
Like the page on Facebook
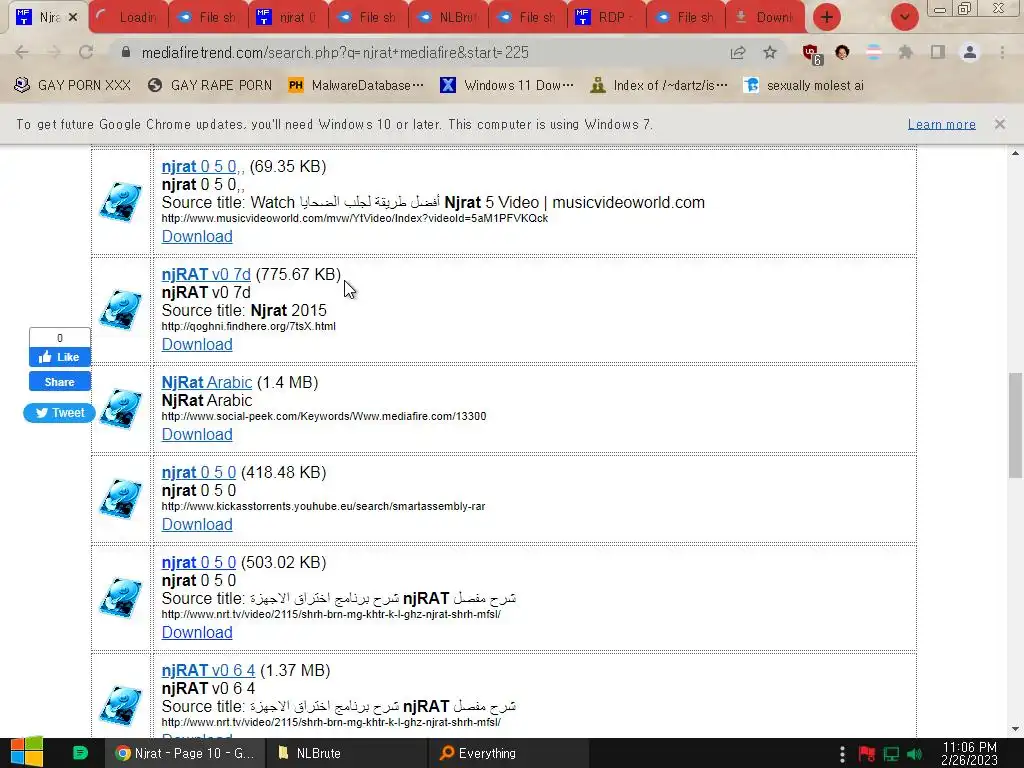pos(59,357)
